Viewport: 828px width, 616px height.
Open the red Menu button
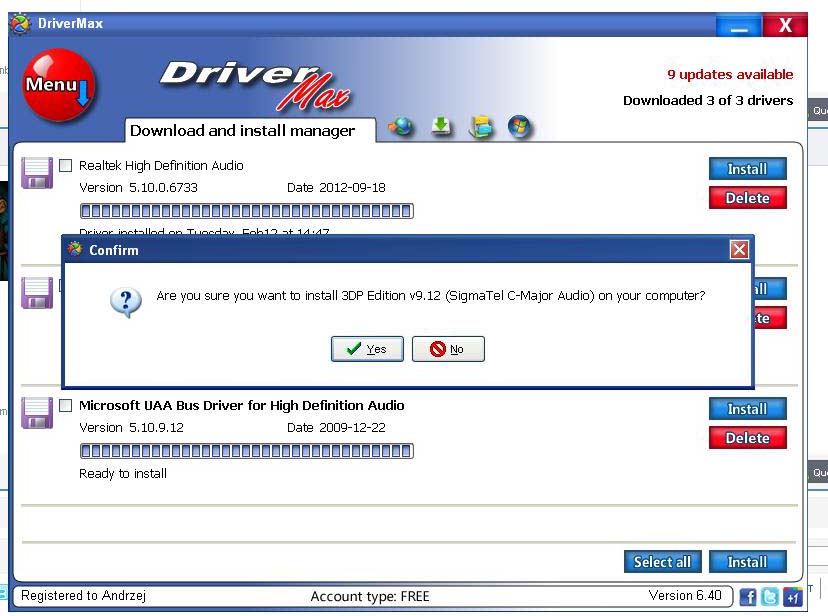coord(58,86)
